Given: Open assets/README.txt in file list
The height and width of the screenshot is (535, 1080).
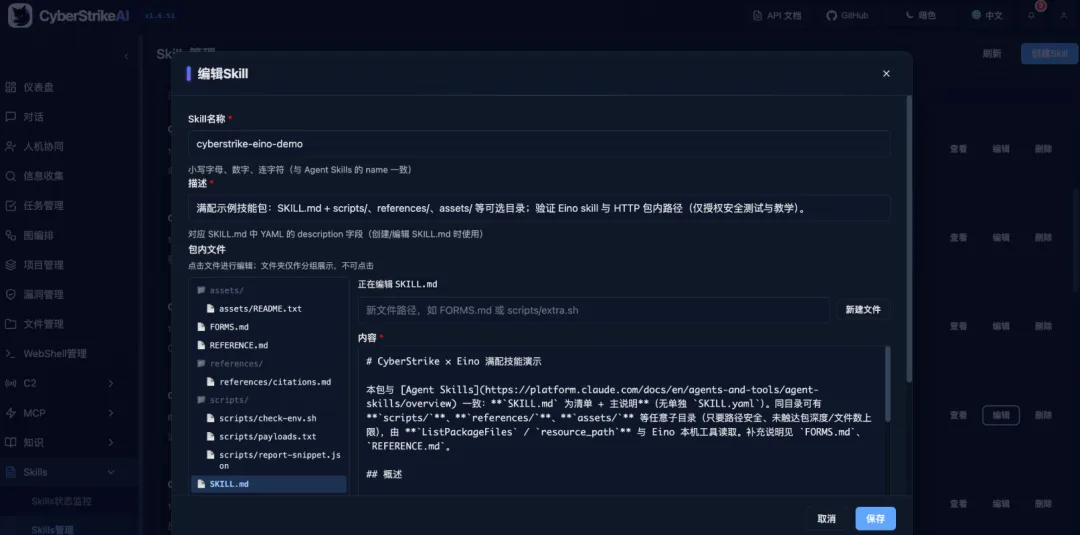Looking at the screenshot, I should point(269,308).
